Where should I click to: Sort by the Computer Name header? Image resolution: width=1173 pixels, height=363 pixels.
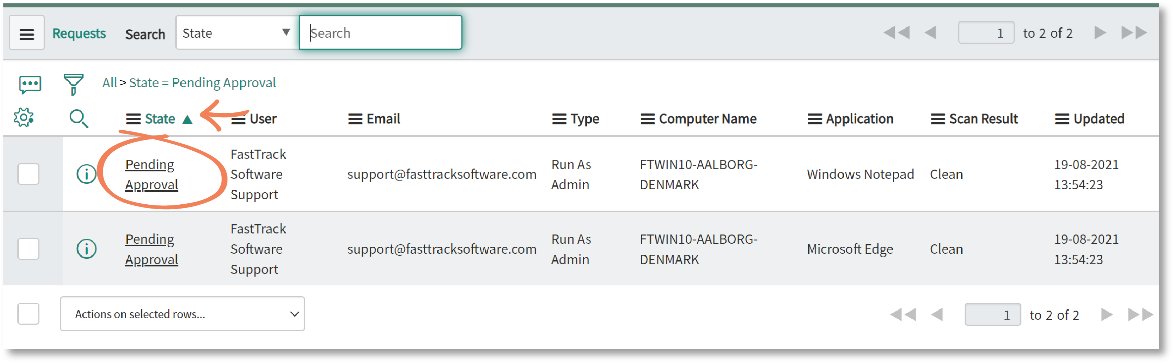(x=708, y=119)
